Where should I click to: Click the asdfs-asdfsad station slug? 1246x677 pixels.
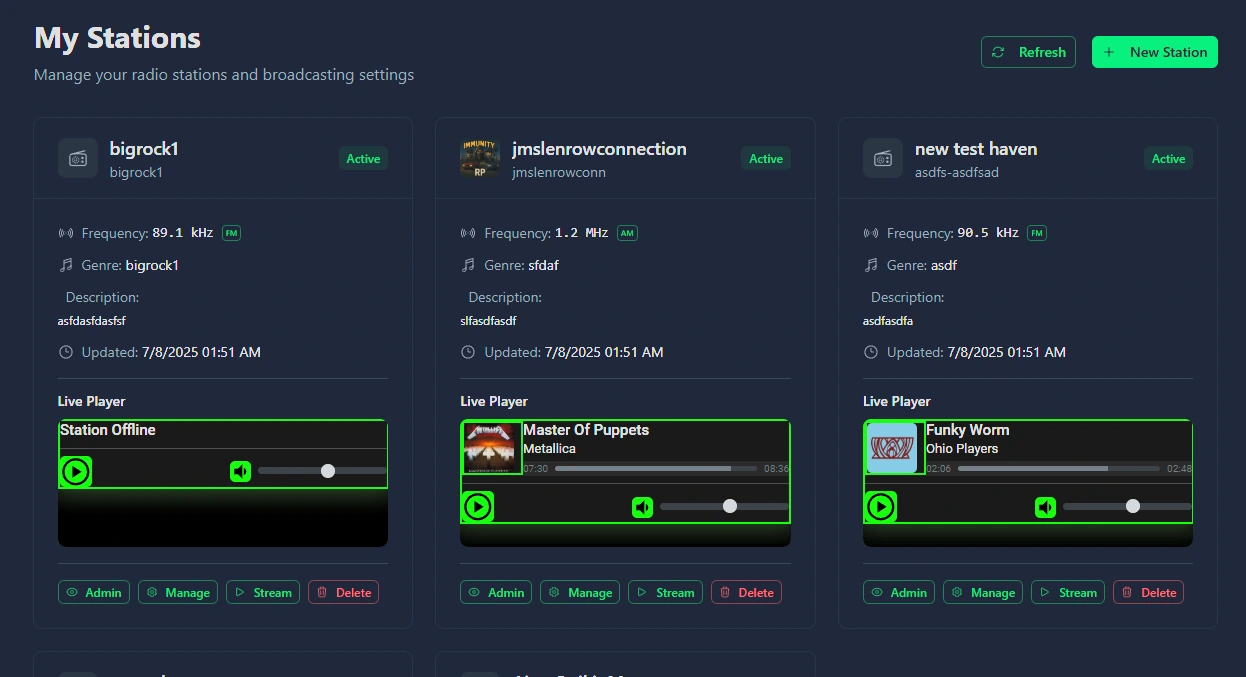957,172
